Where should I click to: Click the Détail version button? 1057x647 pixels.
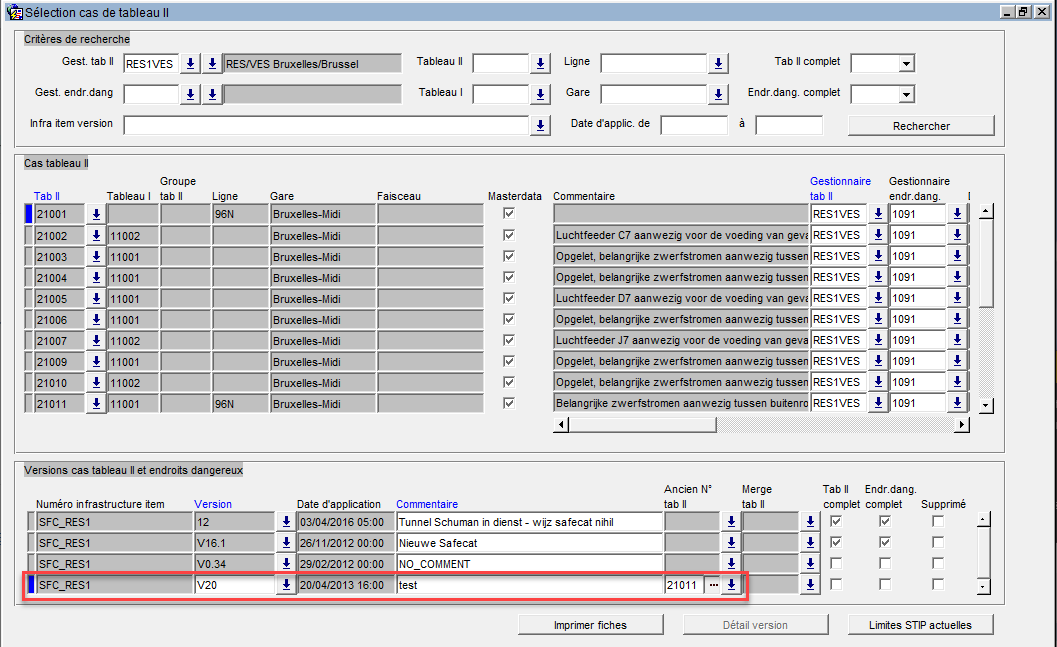click(755, 625)
